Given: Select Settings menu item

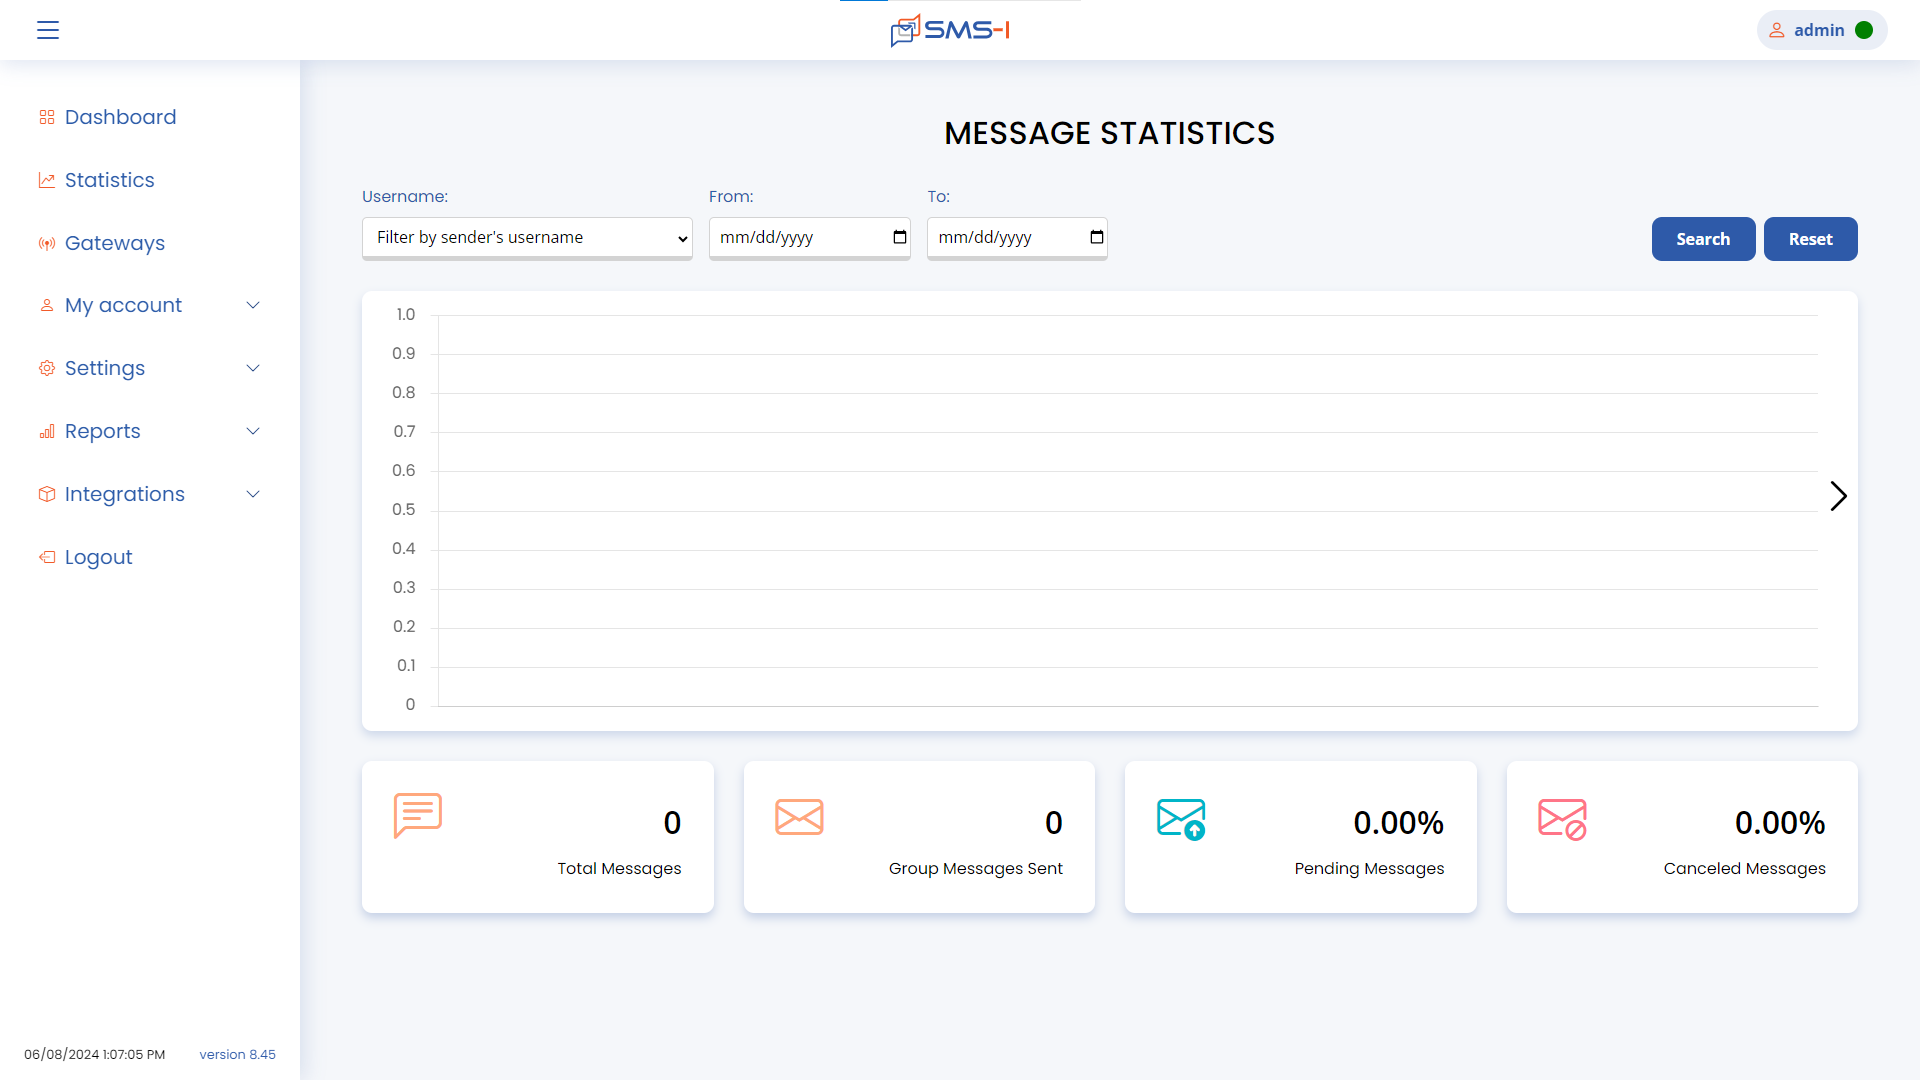Looking at the screenshot, I should tap(105, 368).
